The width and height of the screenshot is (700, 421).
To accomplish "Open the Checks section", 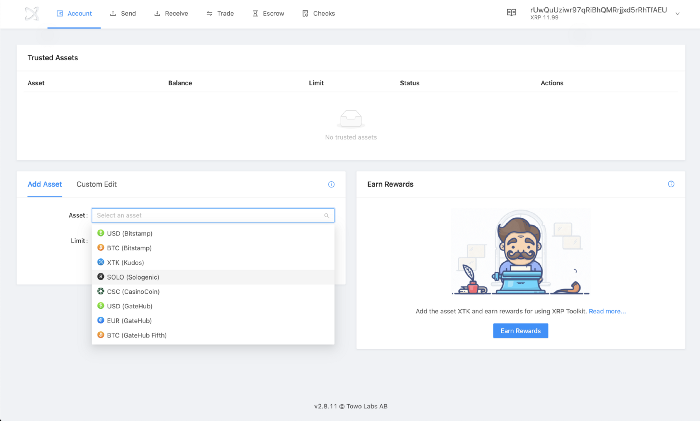I will coord(320,14).
